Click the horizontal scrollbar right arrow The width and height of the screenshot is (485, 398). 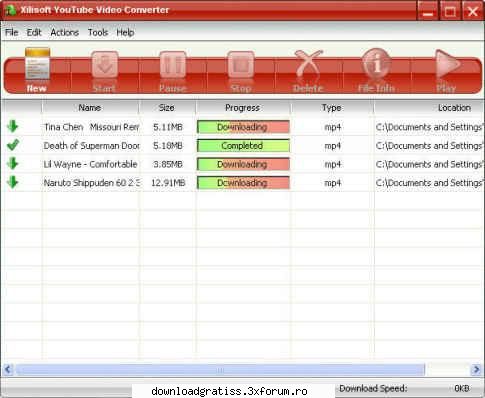476,369
